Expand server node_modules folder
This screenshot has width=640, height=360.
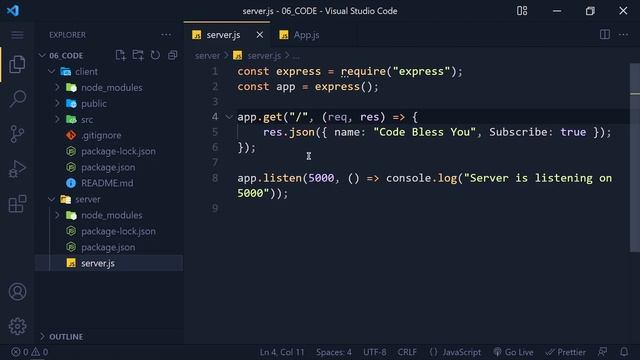point(58,215)
